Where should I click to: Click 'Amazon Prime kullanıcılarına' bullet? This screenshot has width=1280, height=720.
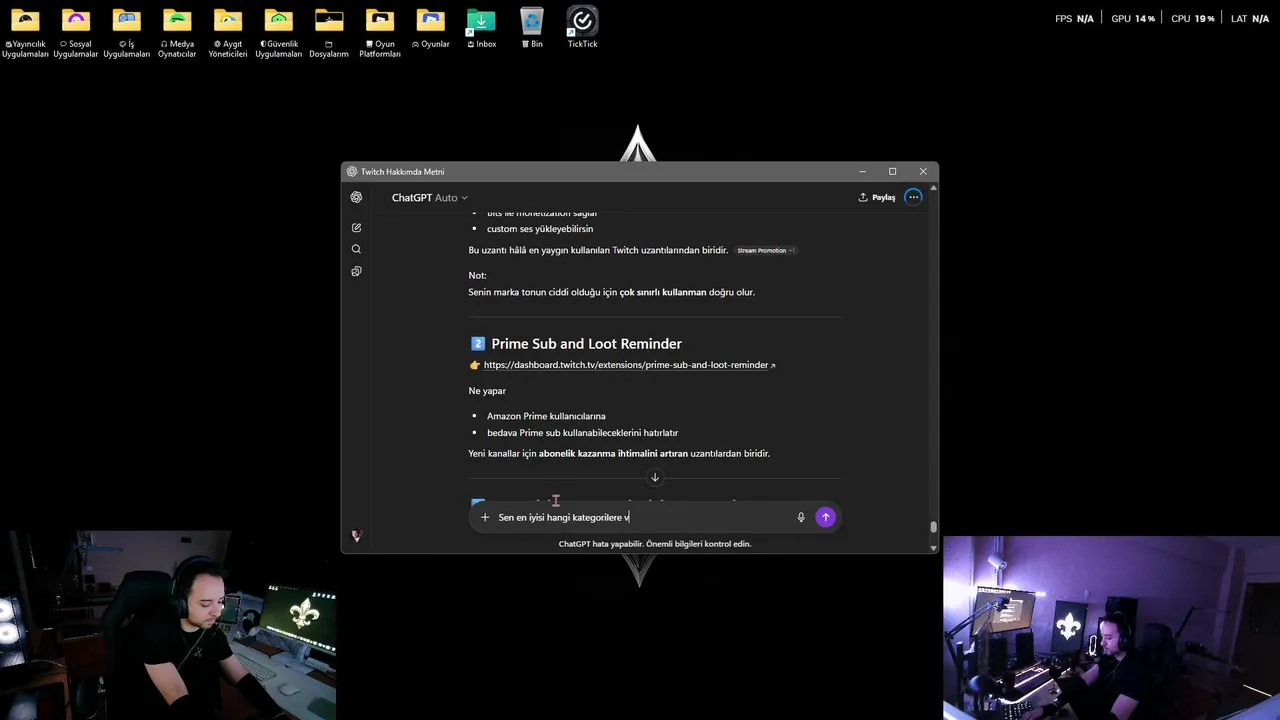tap(546, 416)
